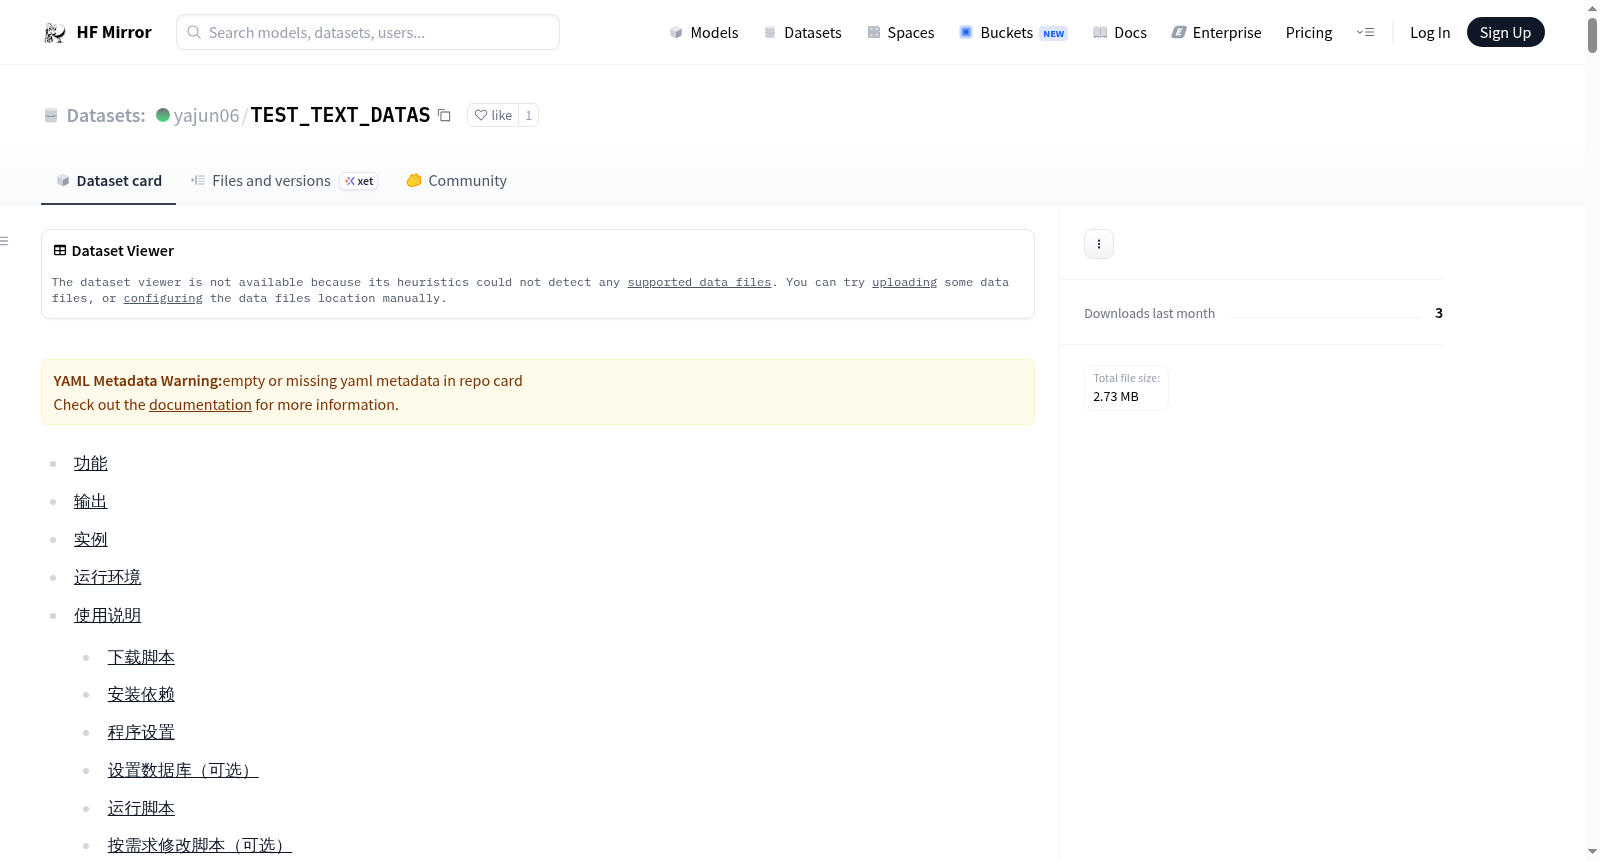
Task: Click the Datasets: breadcrumb label
Action: coord(106,115)
